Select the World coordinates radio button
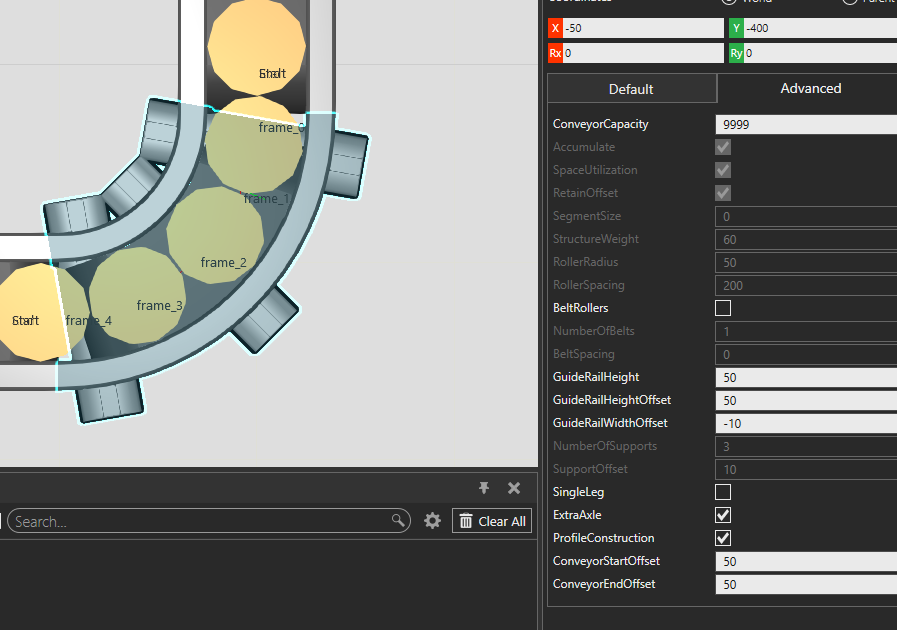 (729, 2)
